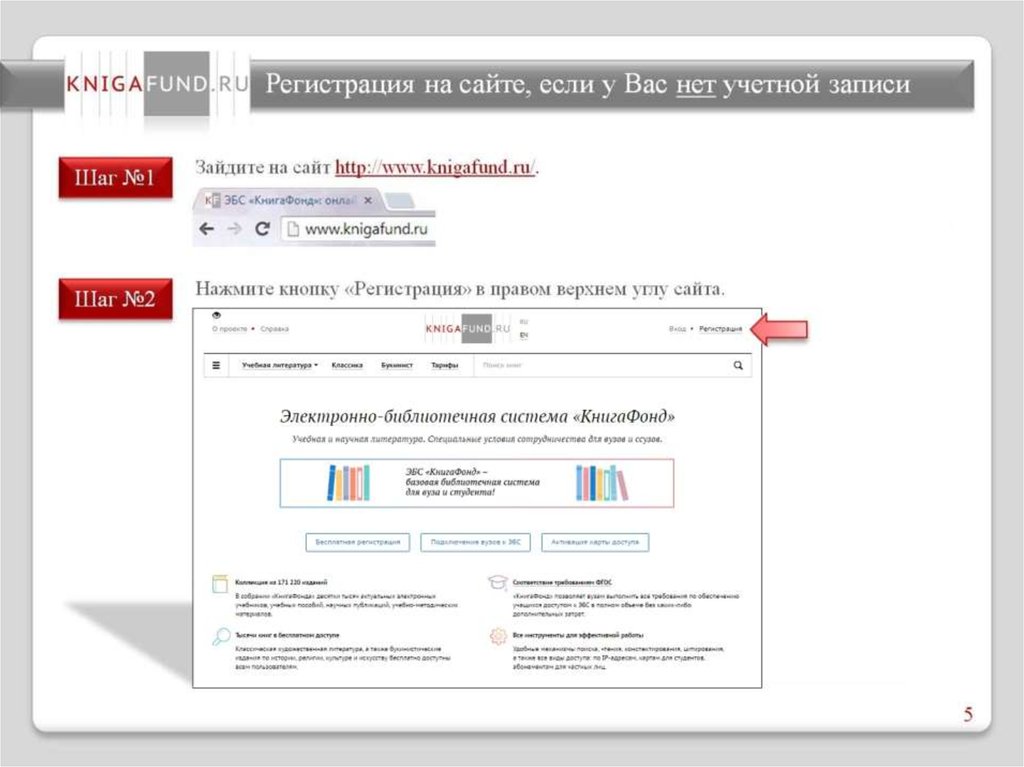
Task: Close the ЭБС «КнигаФонд» browser tab
Action: click(x=368, y=201)
